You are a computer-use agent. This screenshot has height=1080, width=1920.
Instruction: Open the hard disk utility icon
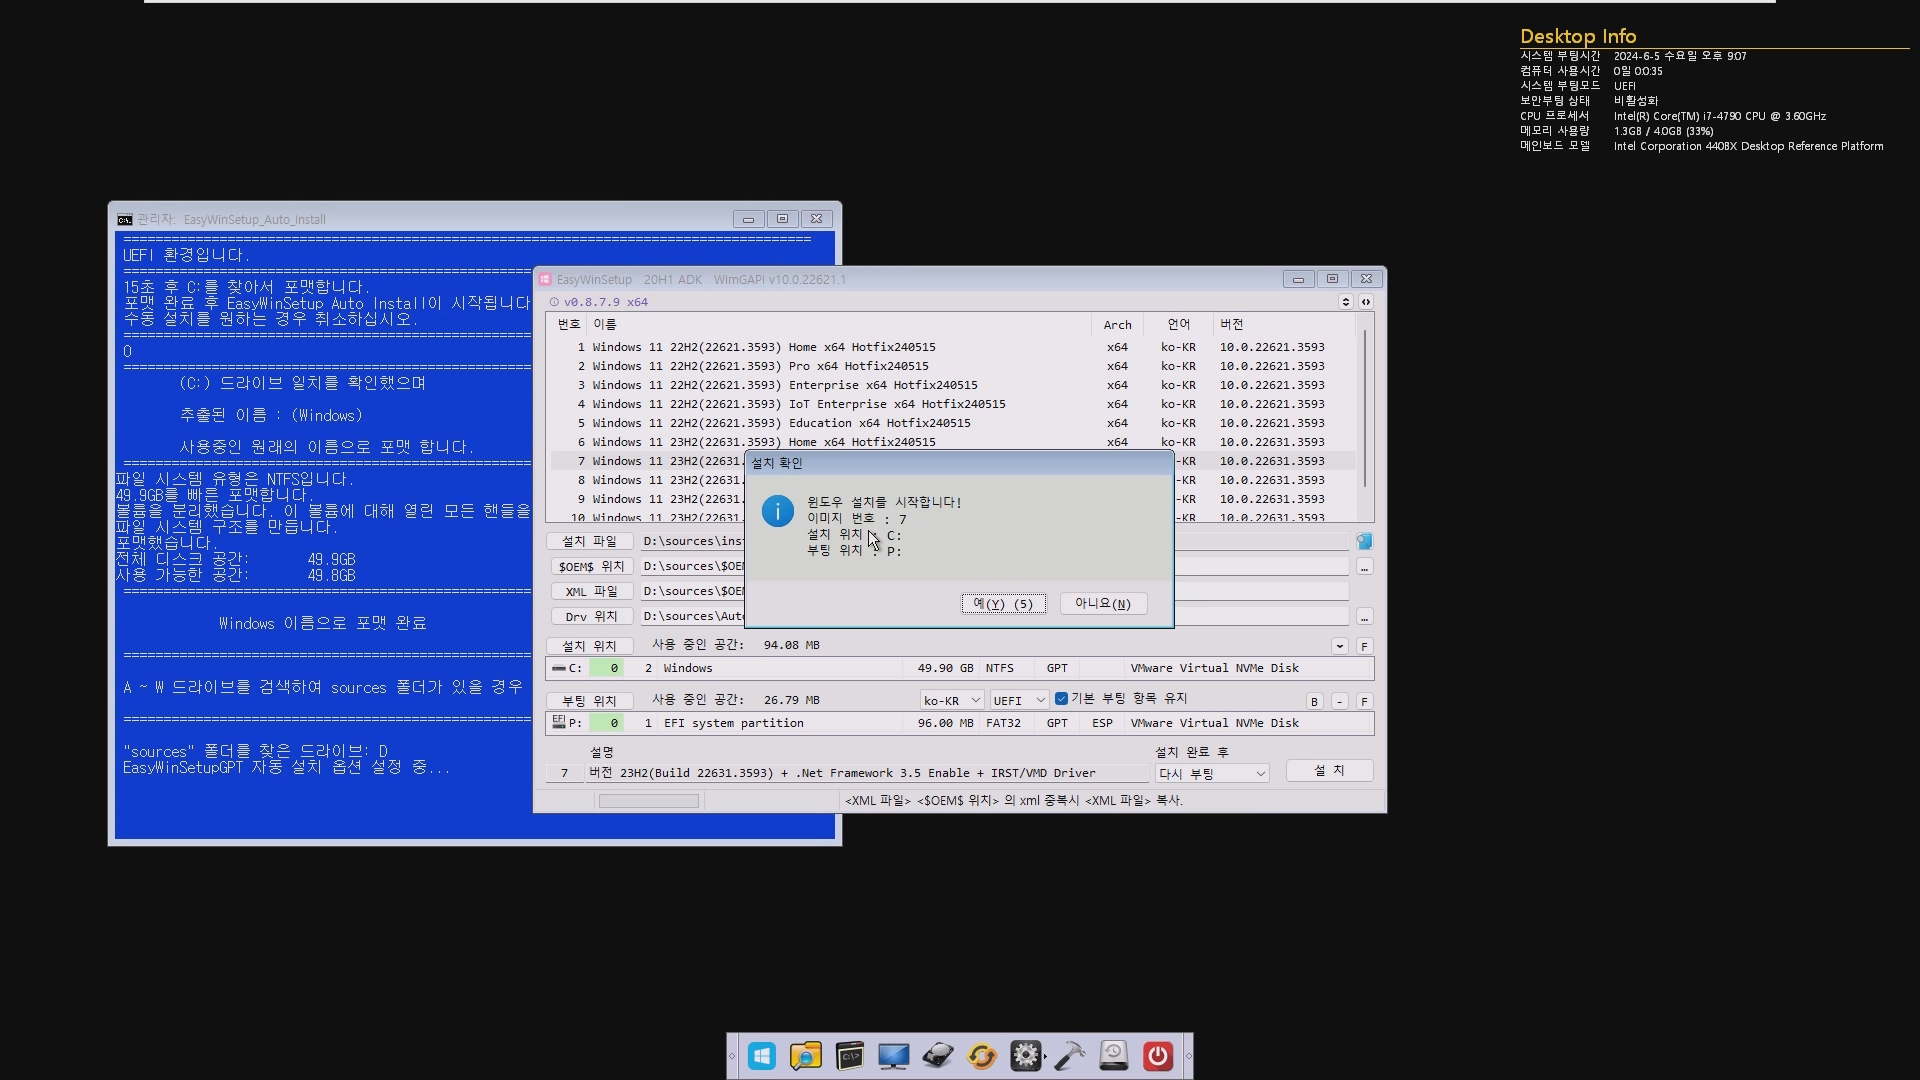click(x=937, y=1056)
